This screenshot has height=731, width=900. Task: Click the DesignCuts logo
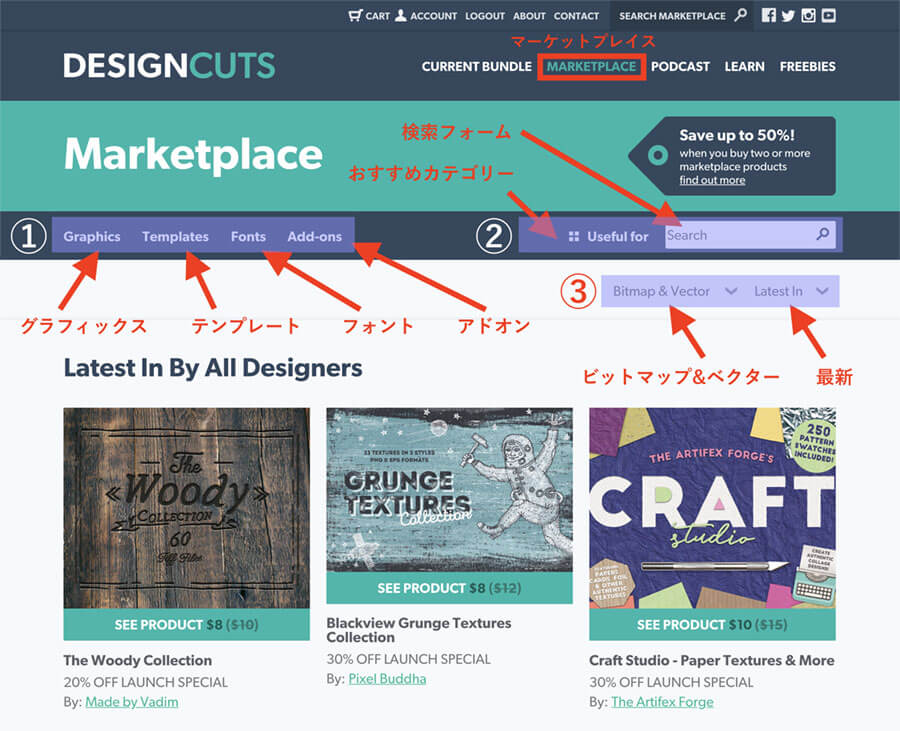click(169, 65)
